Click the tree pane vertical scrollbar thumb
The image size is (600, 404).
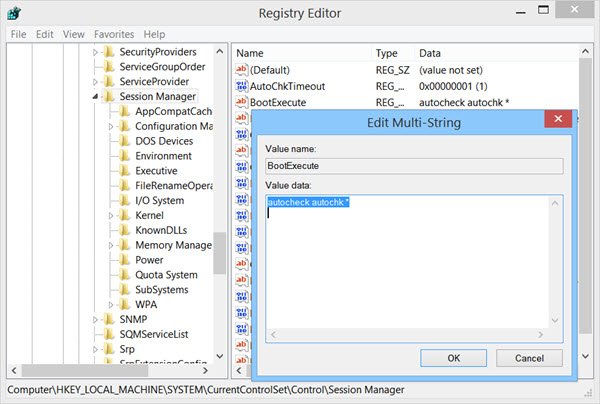(x=220, y=253)
